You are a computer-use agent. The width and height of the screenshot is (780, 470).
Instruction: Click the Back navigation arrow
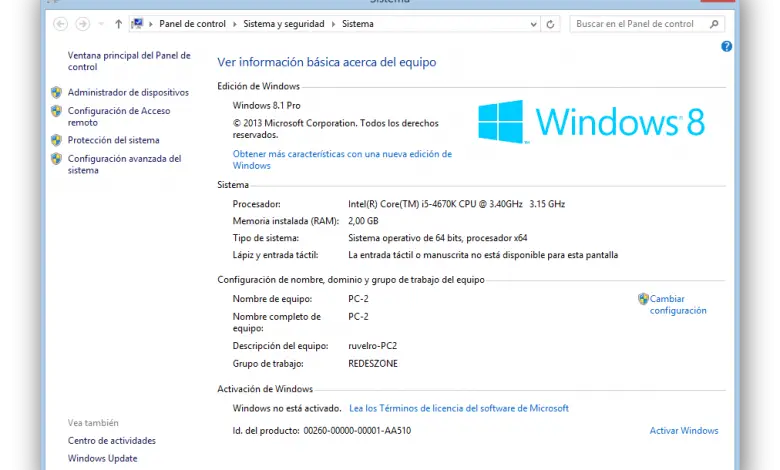pos(60,24)
